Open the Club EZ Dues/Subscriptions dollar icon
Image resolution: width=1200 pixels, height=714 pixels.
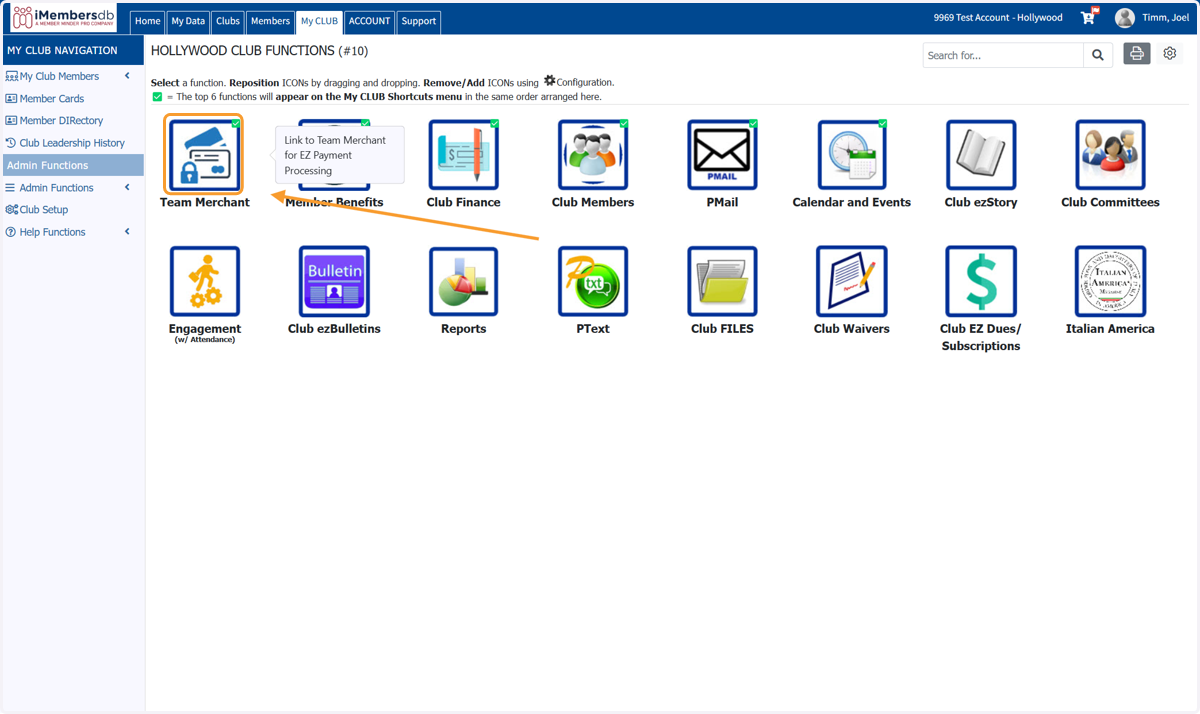coord(981,281)
